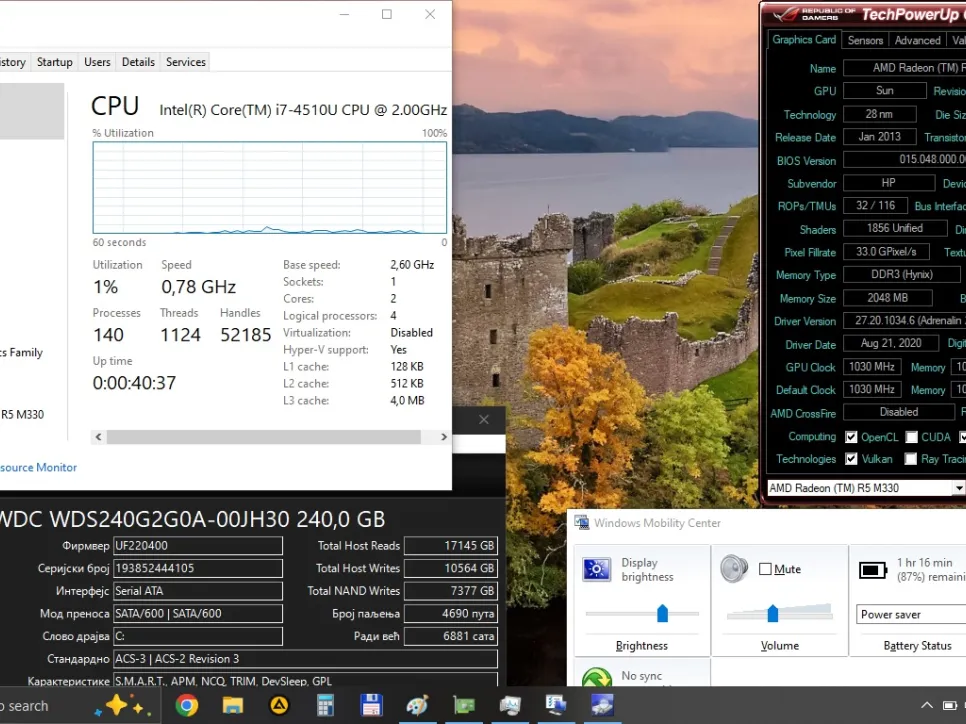Image resolution: width=966 pixels, height=724 pixels.
Task: Open the Resource Monitor link
Action: click(x=36, y=467)
